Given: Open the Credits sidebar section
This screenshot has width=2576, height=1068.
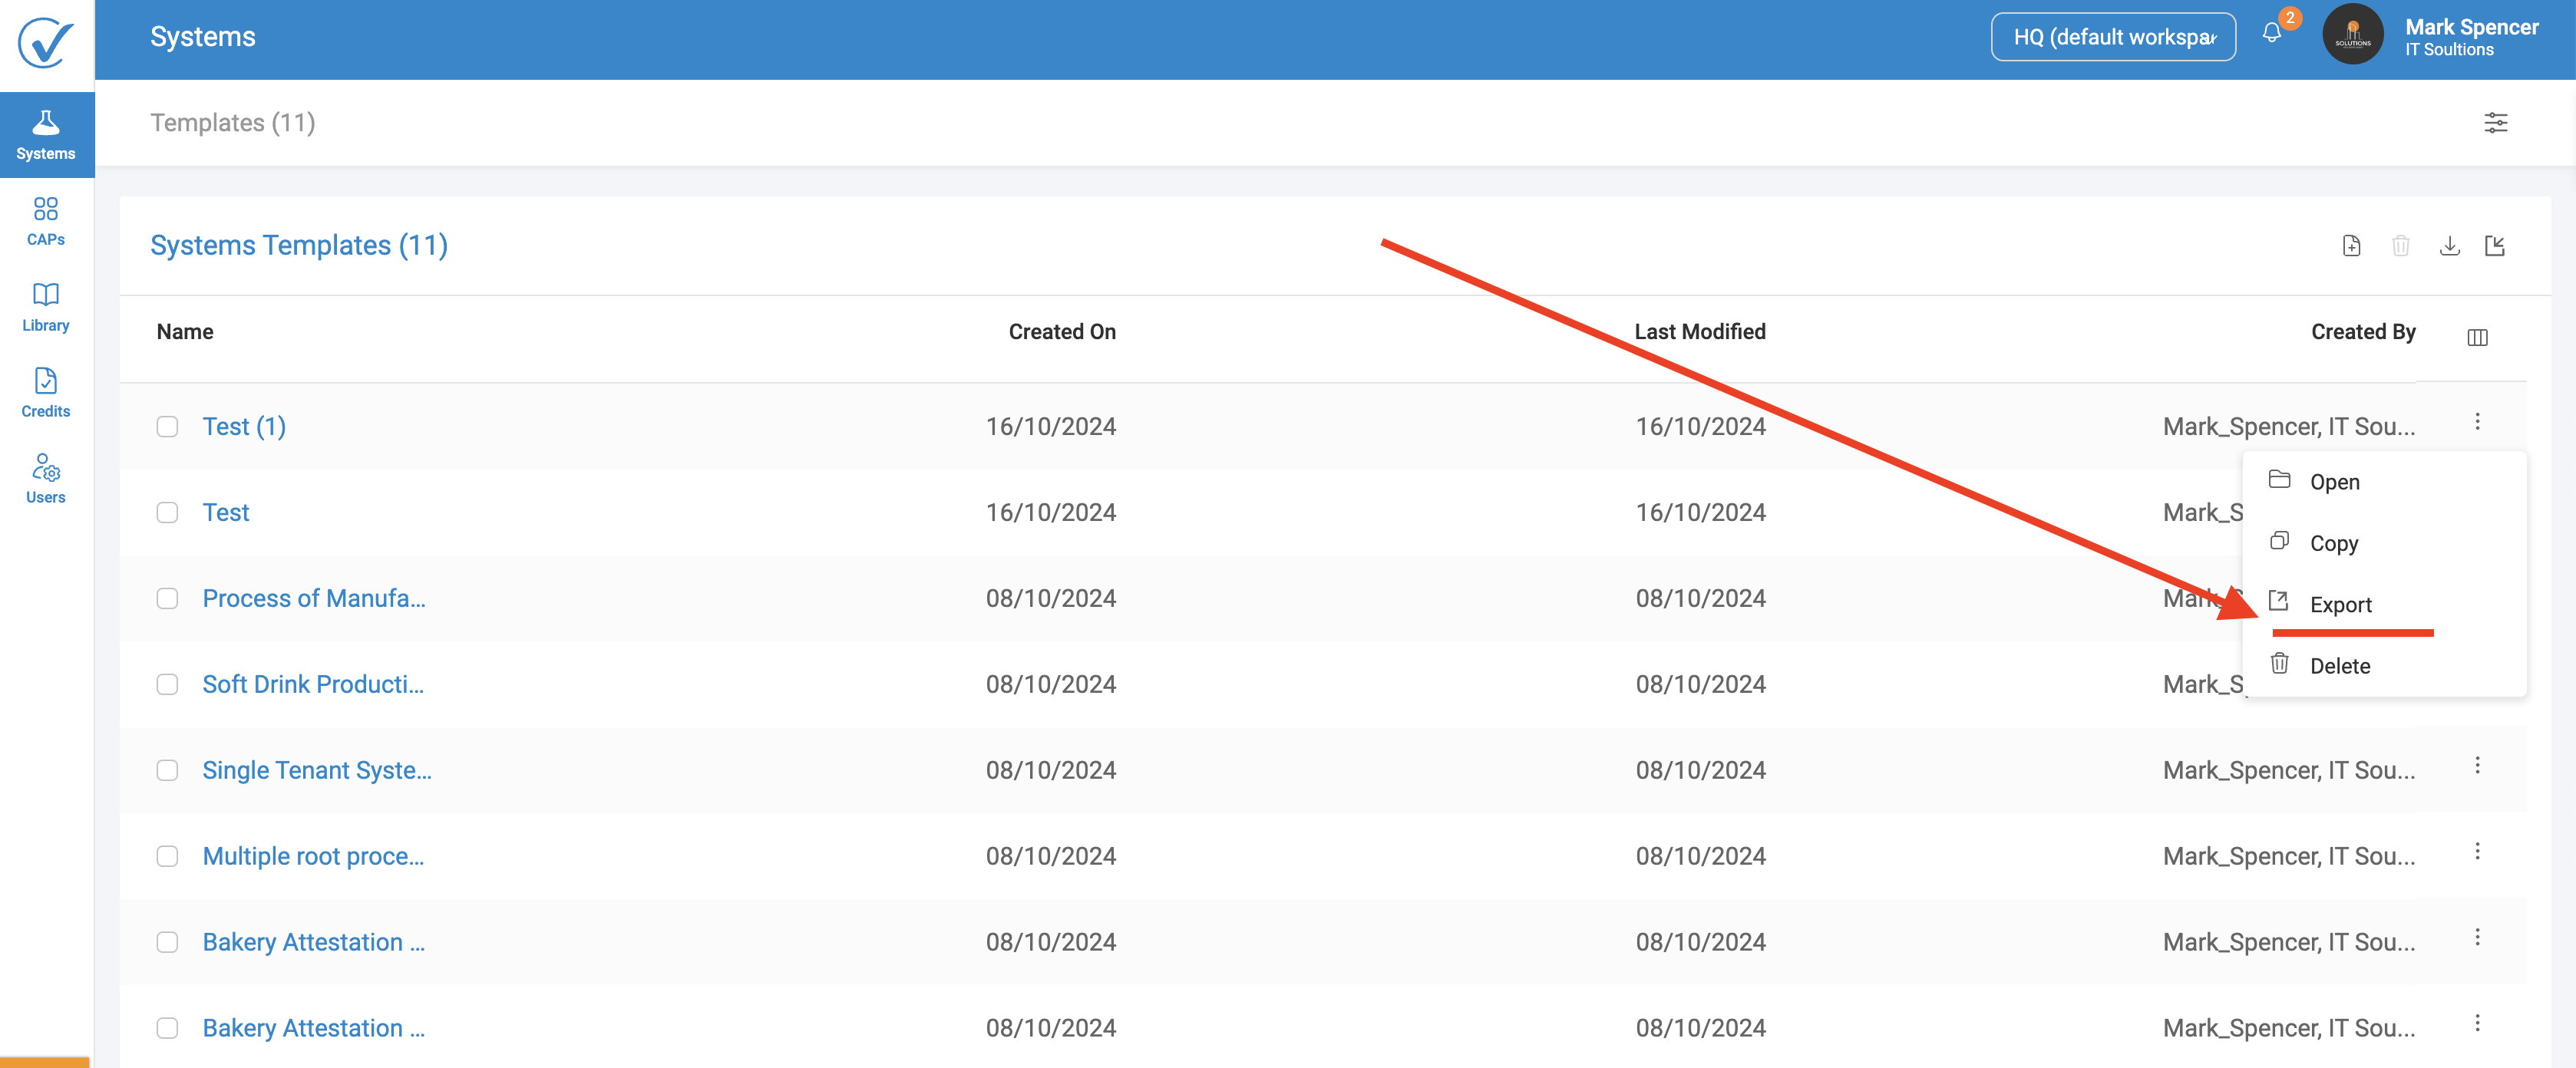Looking at the screenshot, I should click(46, 393).
